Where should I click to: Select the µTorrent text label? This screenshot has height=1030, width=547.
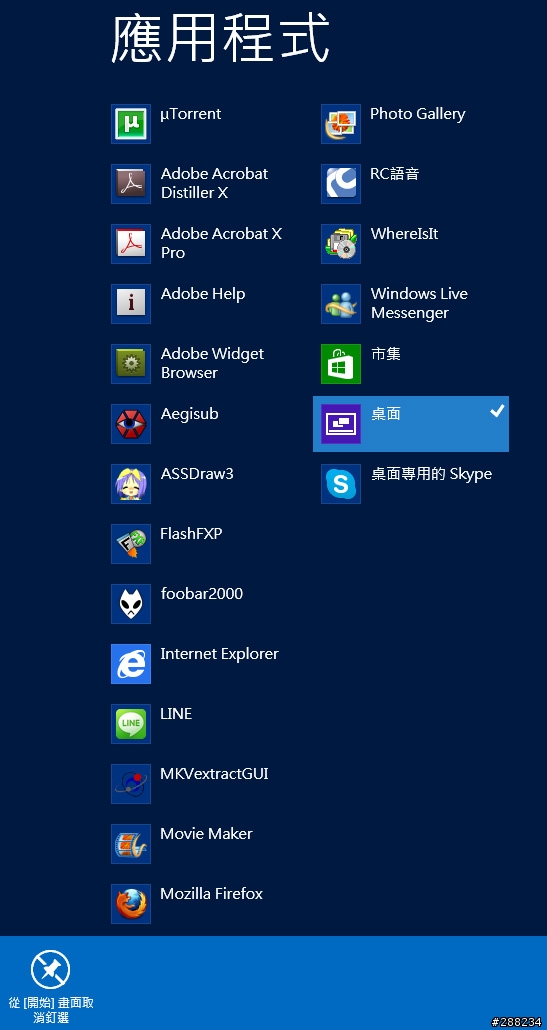190,114
